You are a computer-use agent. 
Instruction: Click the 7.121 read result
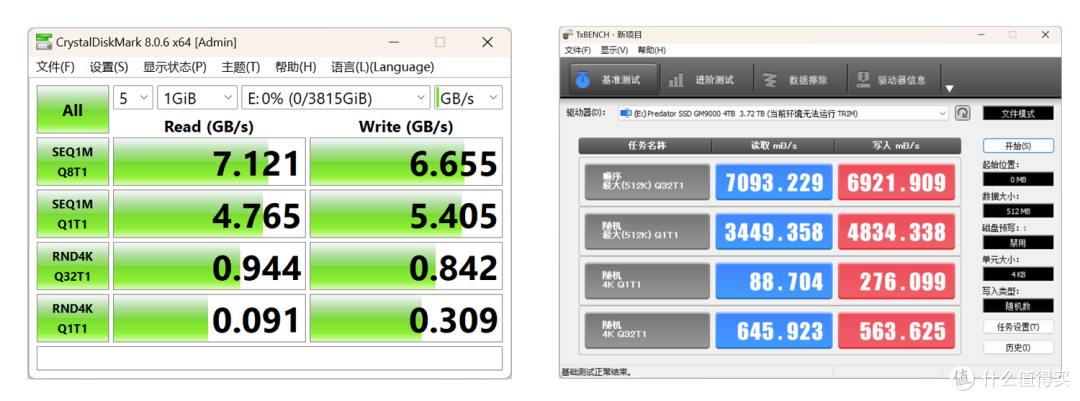[x=209, y=162]
